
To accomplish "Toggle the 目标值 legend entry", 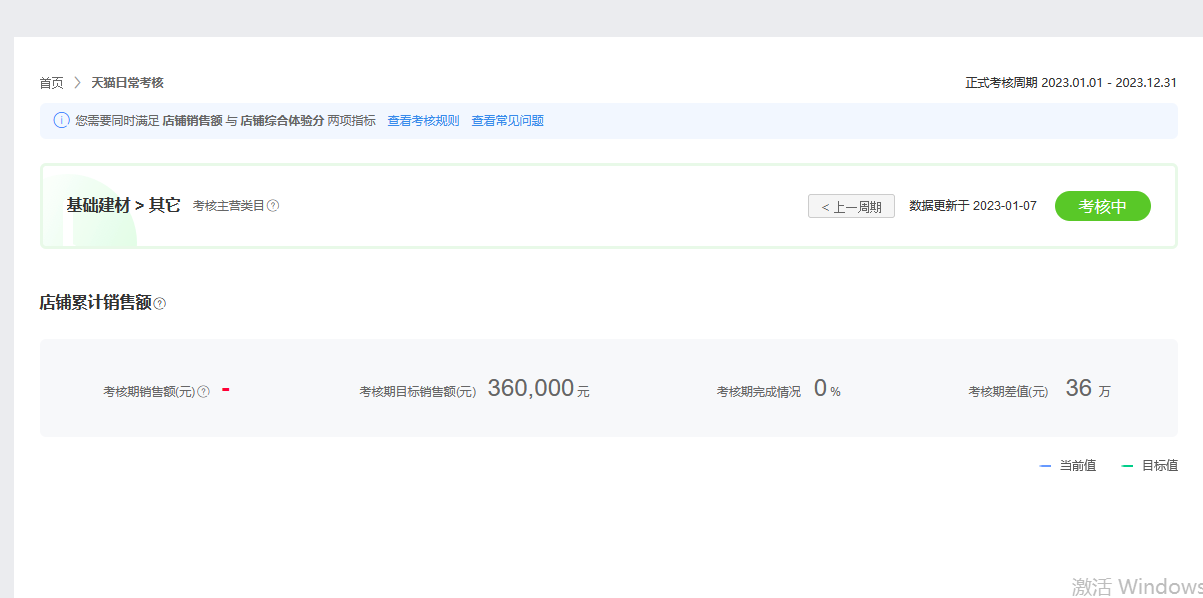I will click(1149, 465).
